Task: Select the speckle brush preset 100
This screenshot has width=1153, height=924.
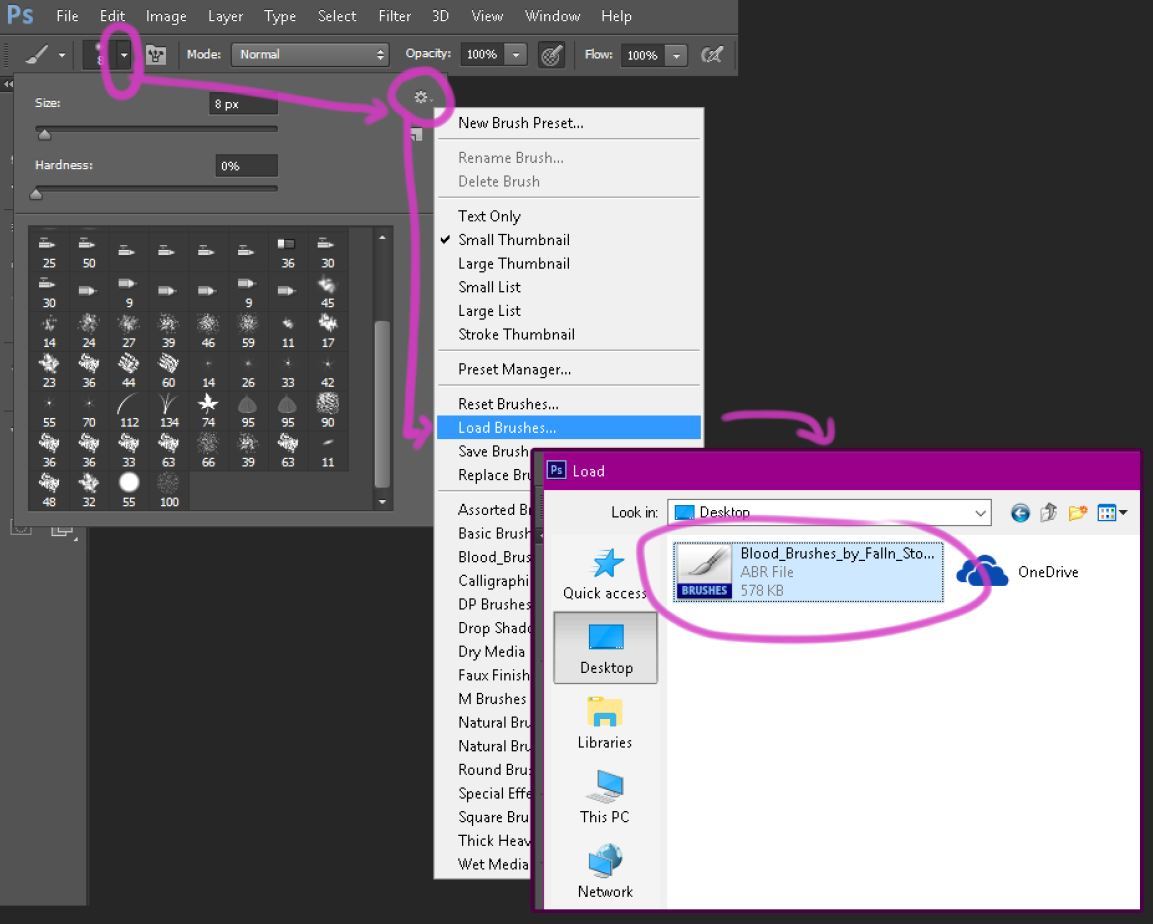Action: click(169, 490)
